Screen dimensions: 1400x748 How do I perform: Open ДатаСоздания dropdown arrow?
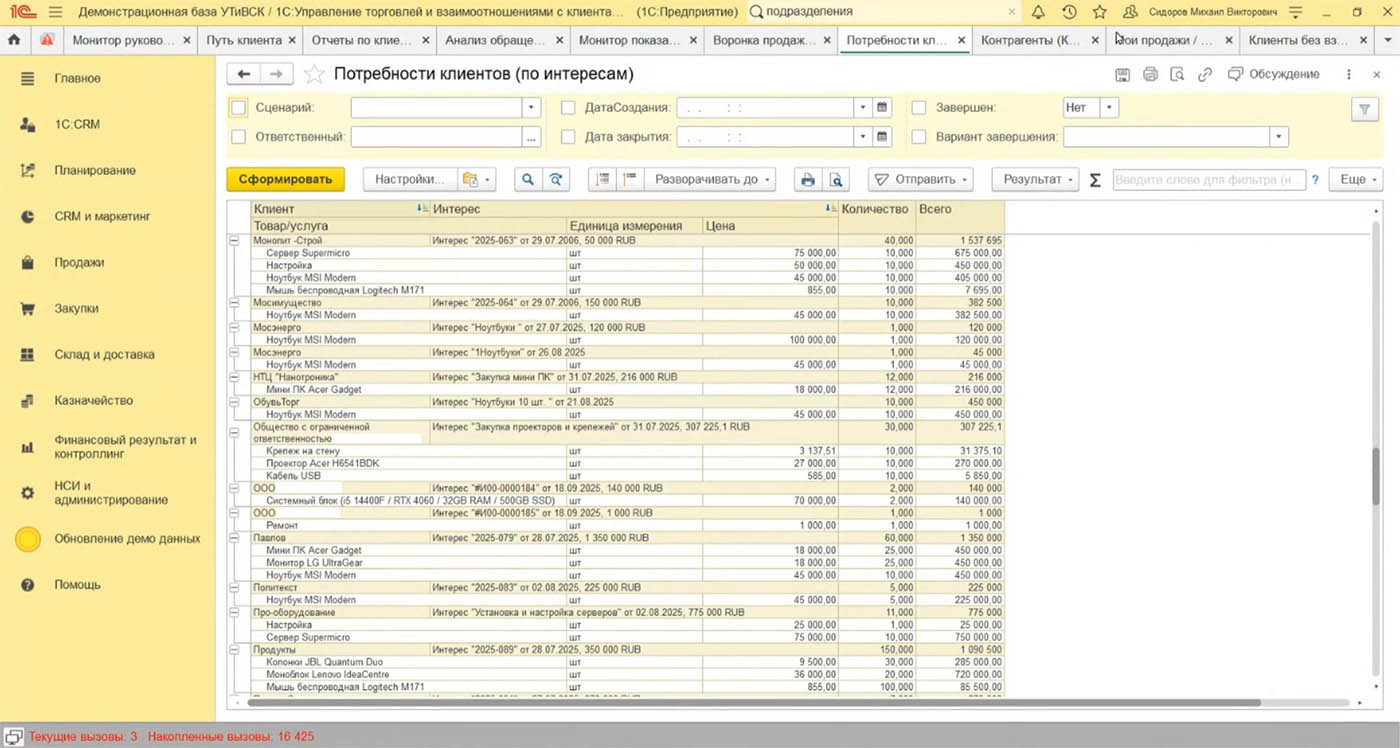pos(863,107)
